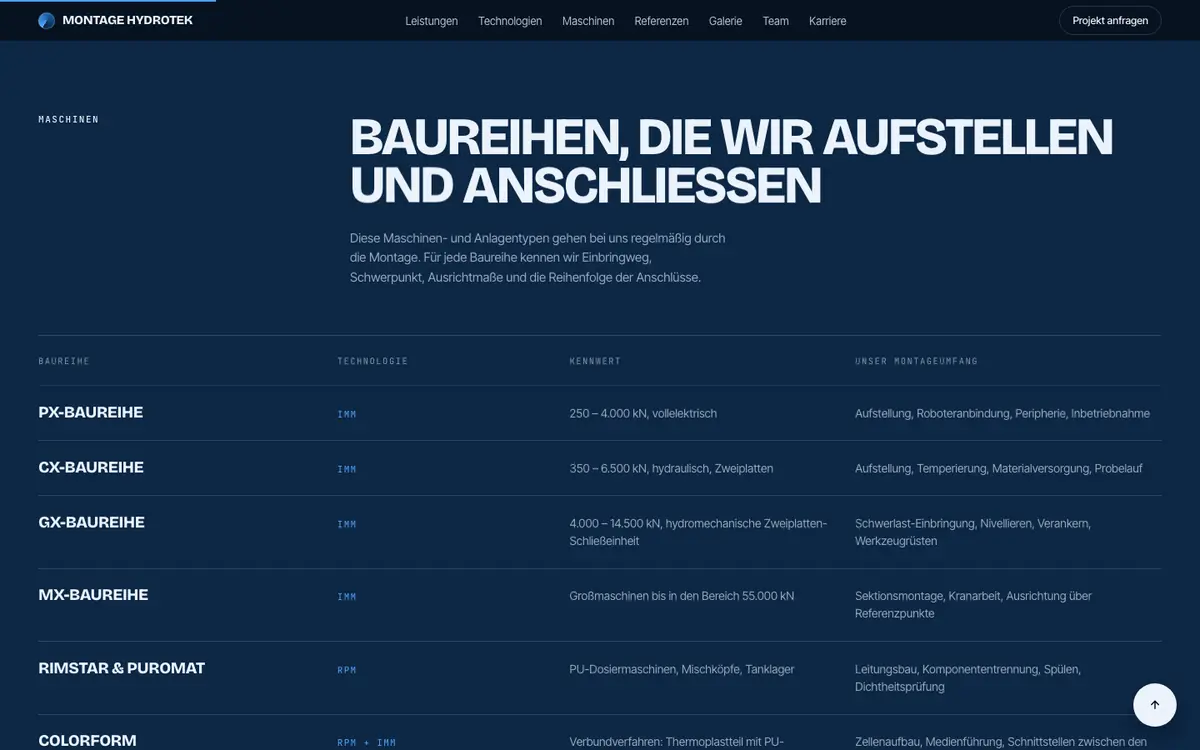Viewport: 1200px width, 750px height.
Task: Select the PX-BAUREIHE row title
Action: (x=91, y=412)
